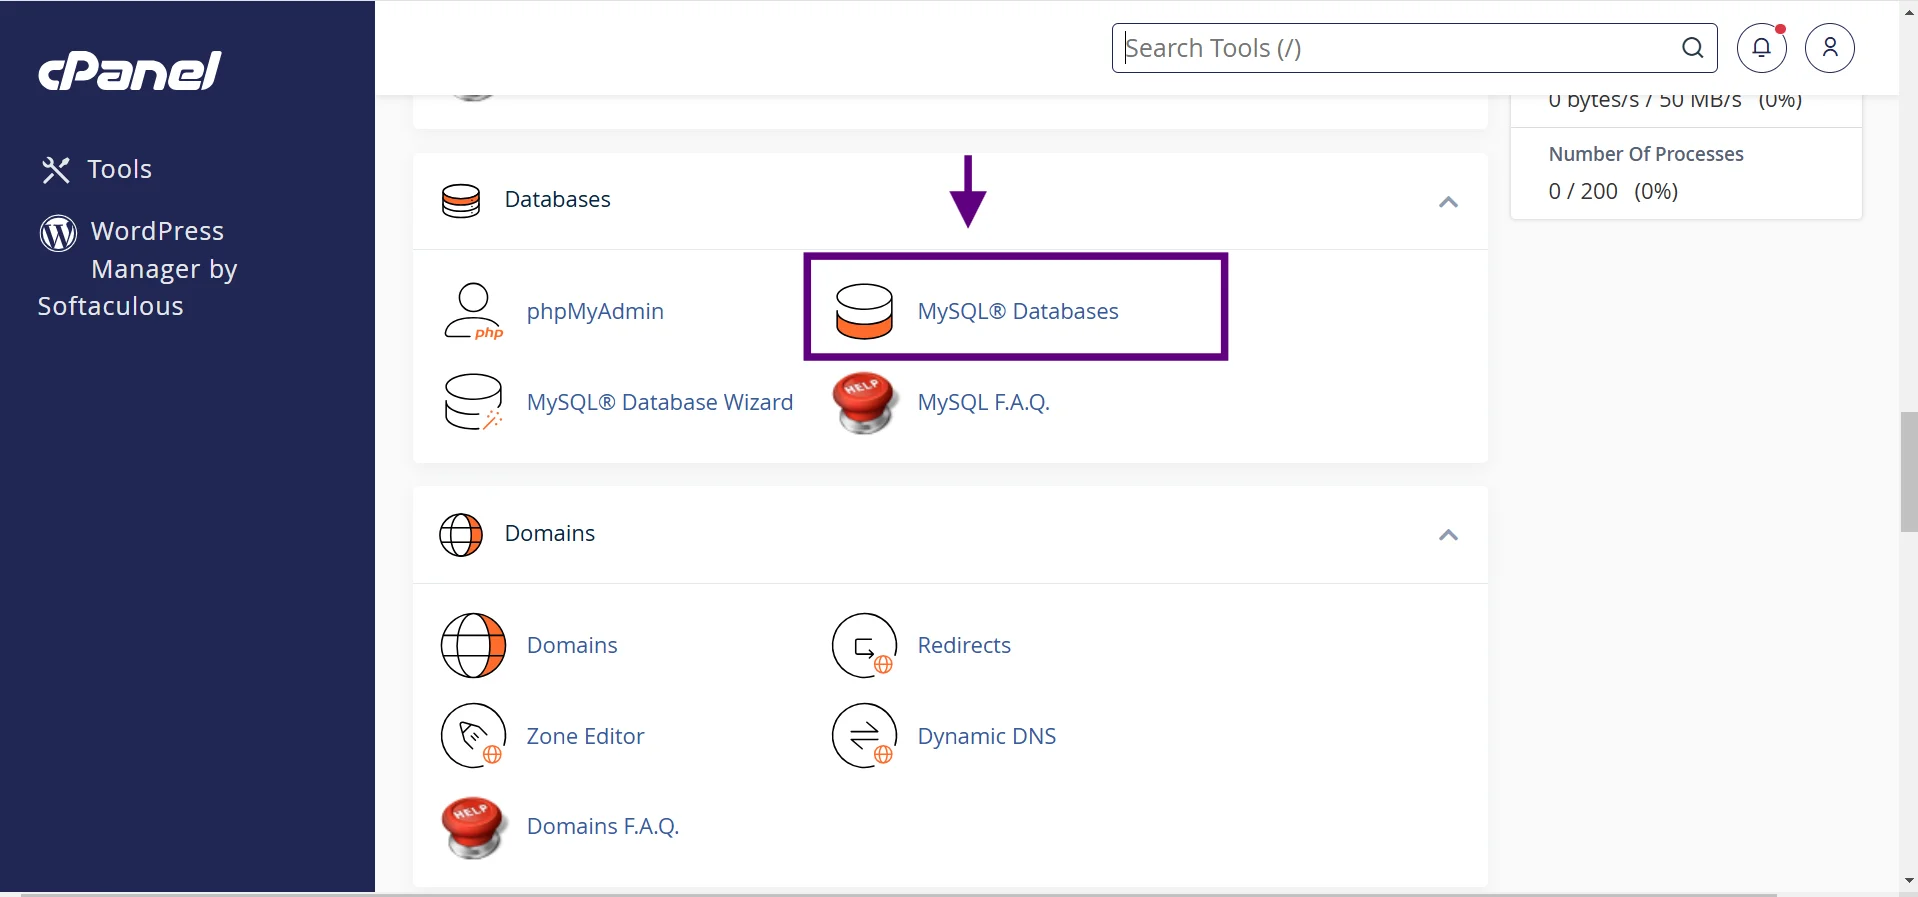Open the Domains F.A.Q. link
The image size is (1918, 897).
tap(603, 827)
